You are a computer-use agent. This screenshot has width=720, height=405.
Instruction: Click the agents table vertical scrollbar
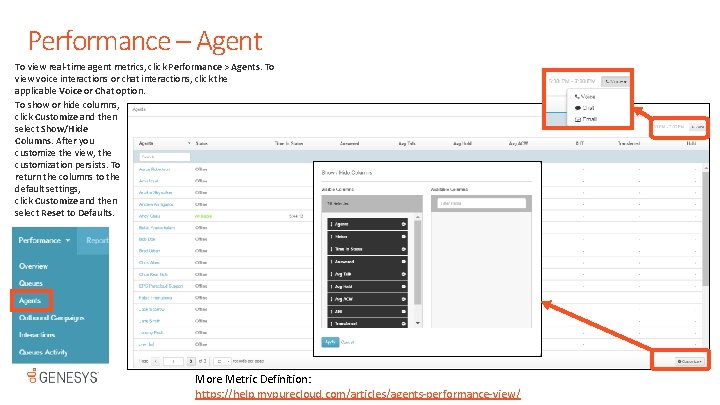point(705,228)
